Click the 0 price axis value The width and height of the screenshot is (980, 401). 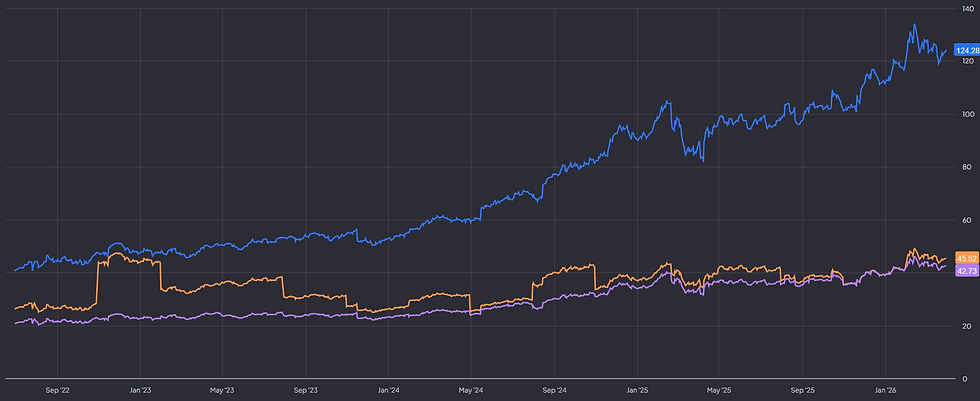point(967,379)
